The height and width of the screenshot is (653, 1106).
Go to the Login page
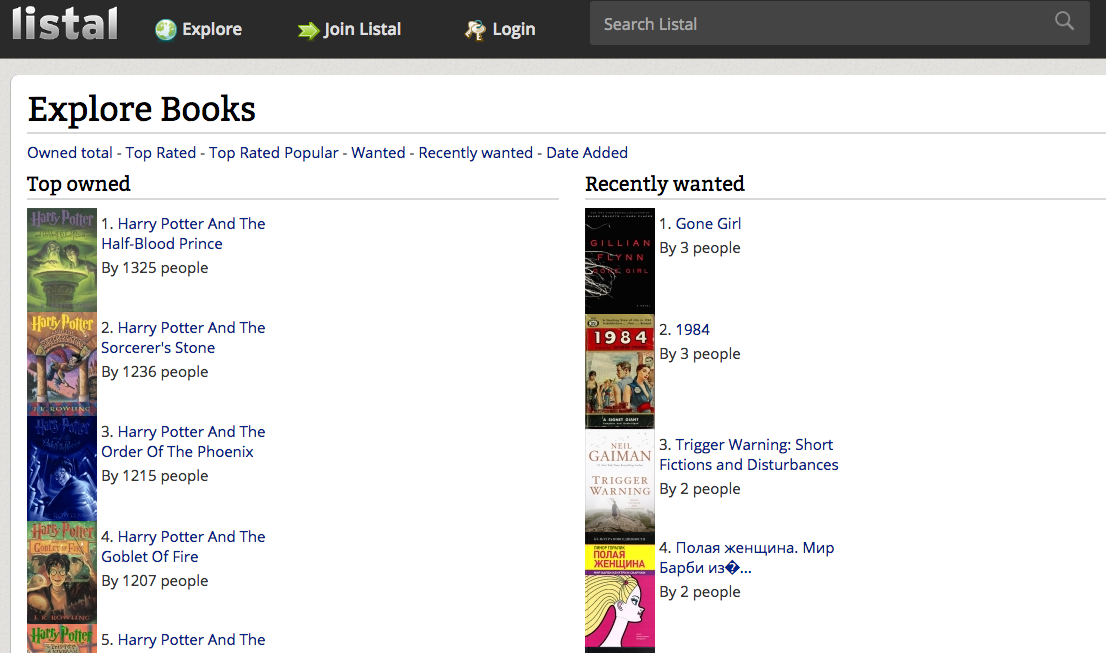[x=513, y=29]
